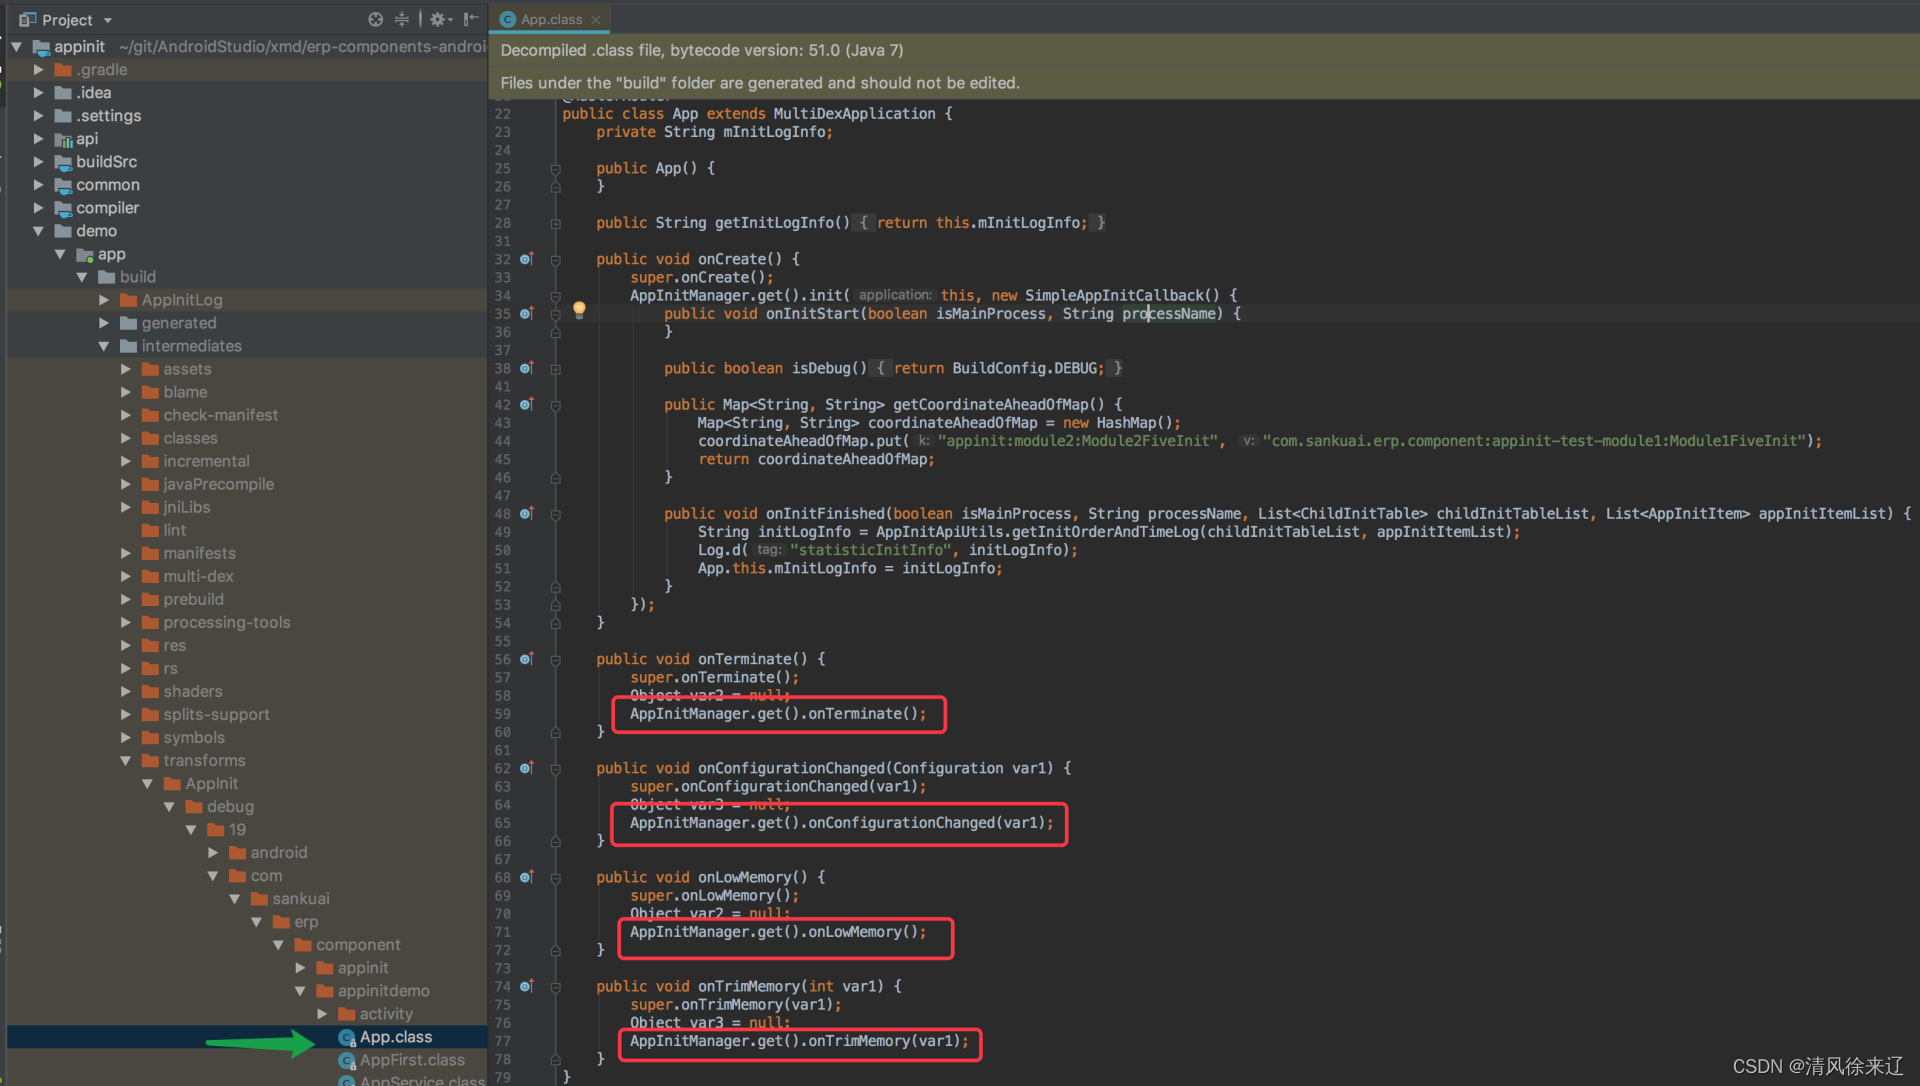
Task: Expand the .gradle folder
Action: (x=38, y=69)
